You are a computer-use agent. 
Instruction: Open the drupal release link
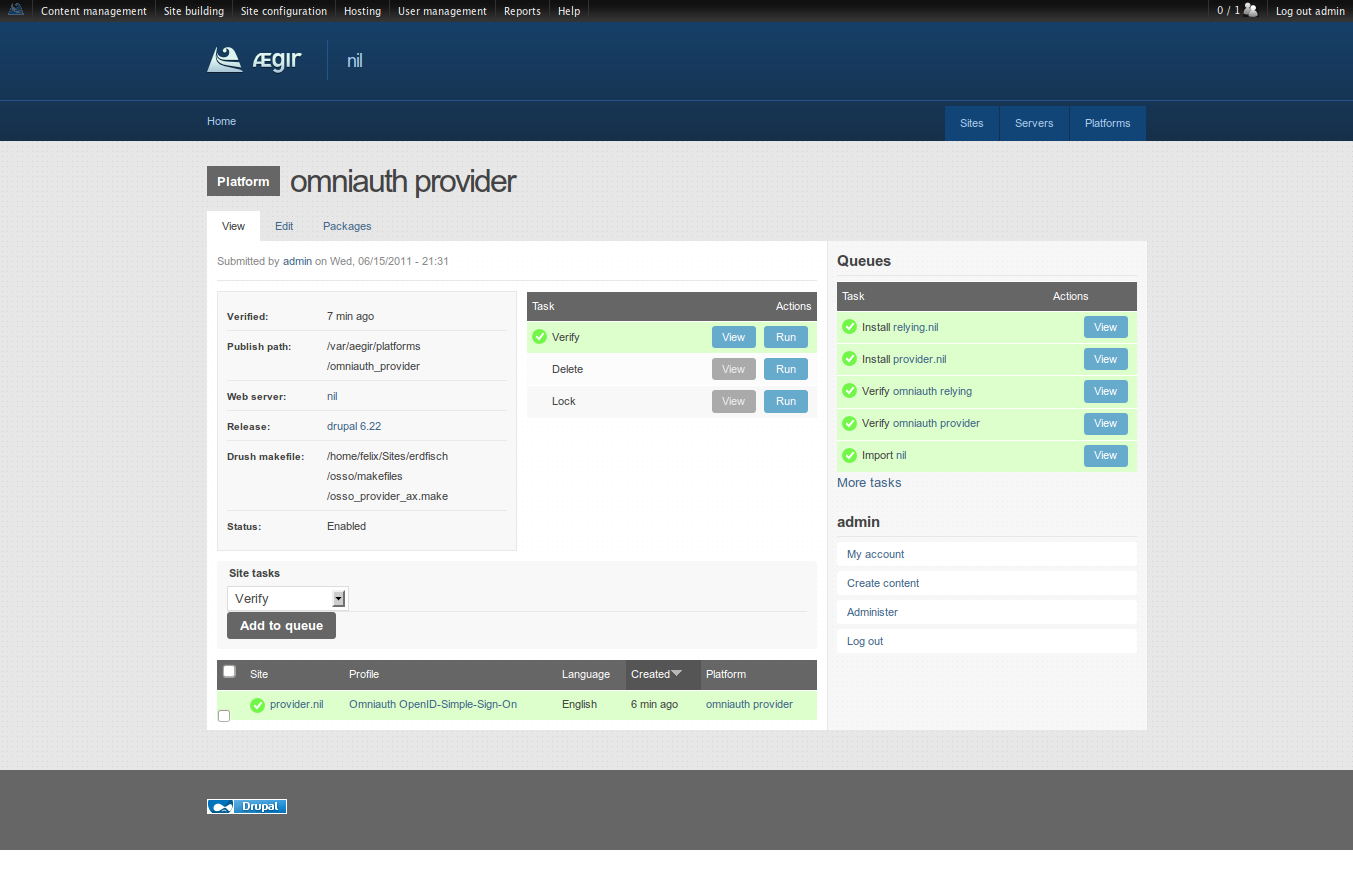(342, 426)
